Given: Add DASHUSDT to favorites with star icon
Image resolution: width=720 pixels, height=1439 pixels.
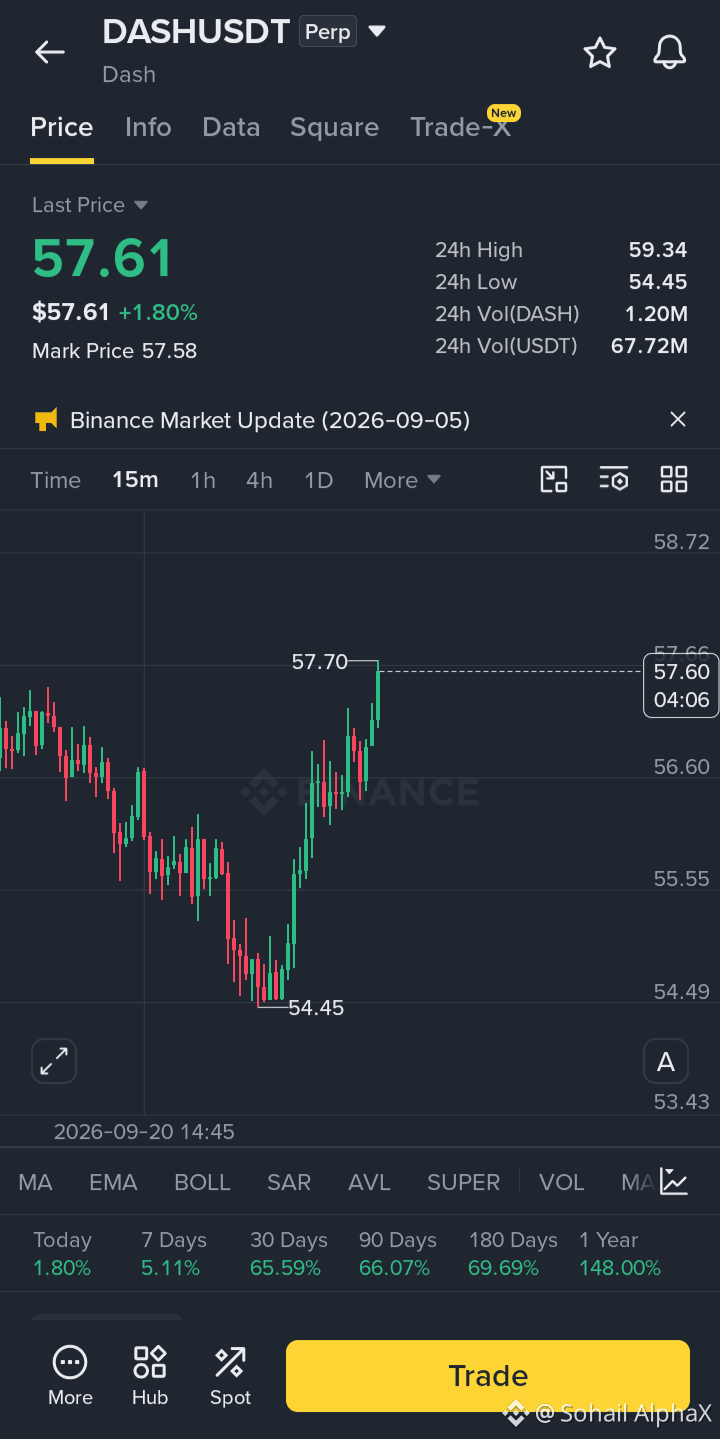Looking at the screenshot, I should tap(600, 52).
